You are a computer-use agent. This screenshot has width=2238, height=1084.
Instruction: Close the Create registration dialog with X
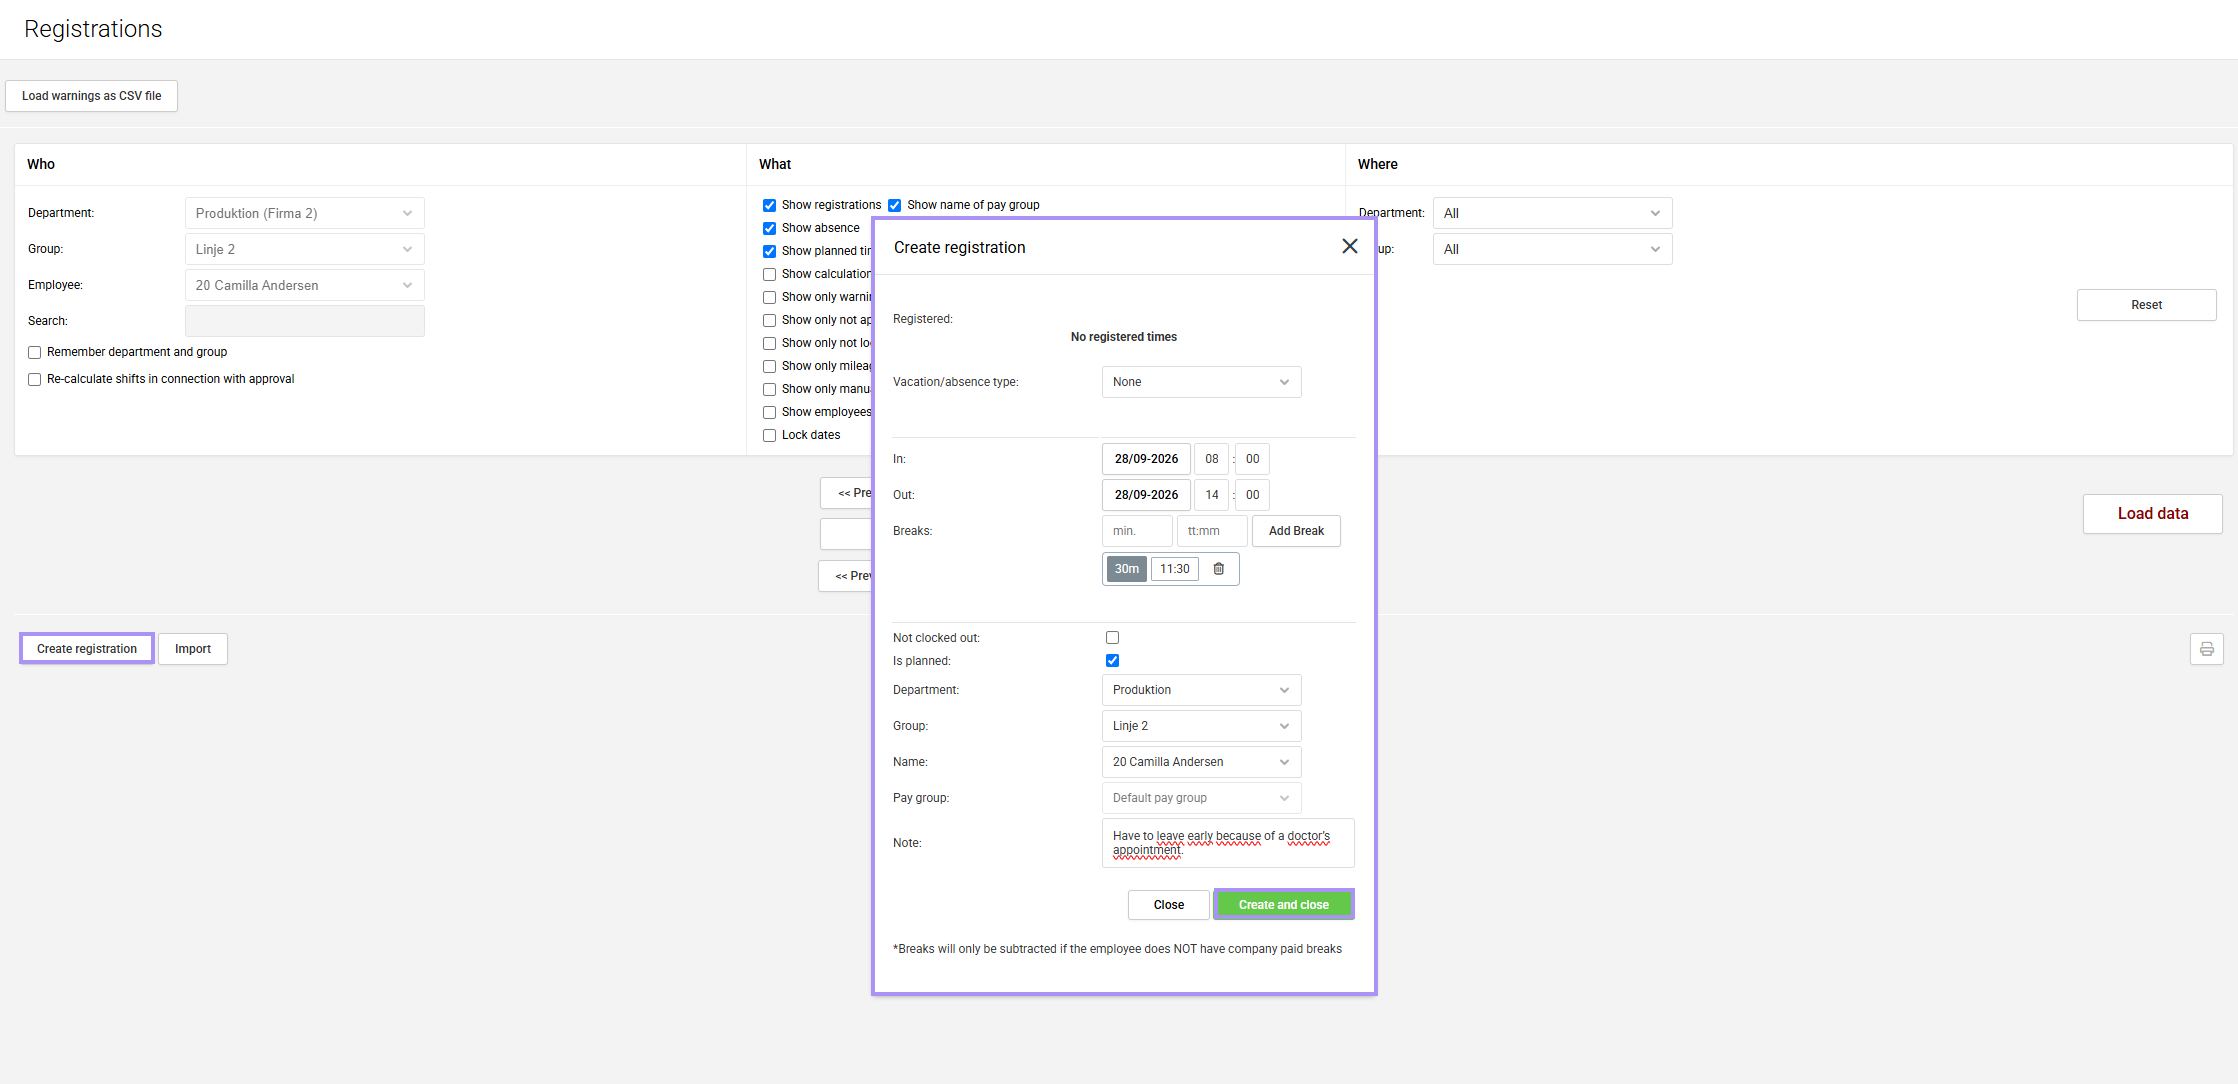1349,246
